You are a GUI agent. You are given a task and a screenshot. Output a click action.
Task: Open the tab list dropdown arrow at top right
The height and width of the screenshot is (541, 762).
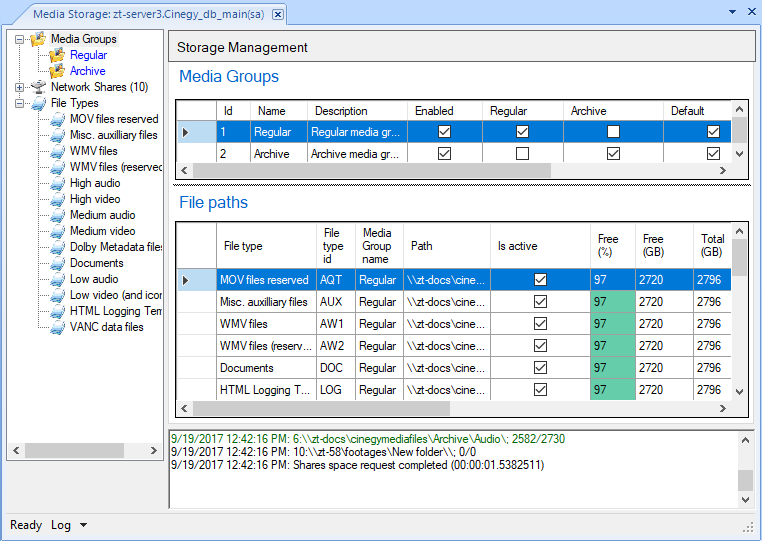(x=732, y=12)
